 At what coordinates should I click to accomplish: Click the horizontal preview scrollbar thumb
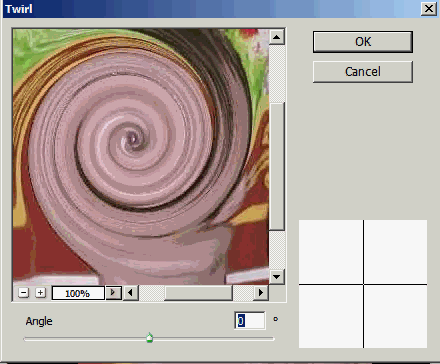(198, 293)
